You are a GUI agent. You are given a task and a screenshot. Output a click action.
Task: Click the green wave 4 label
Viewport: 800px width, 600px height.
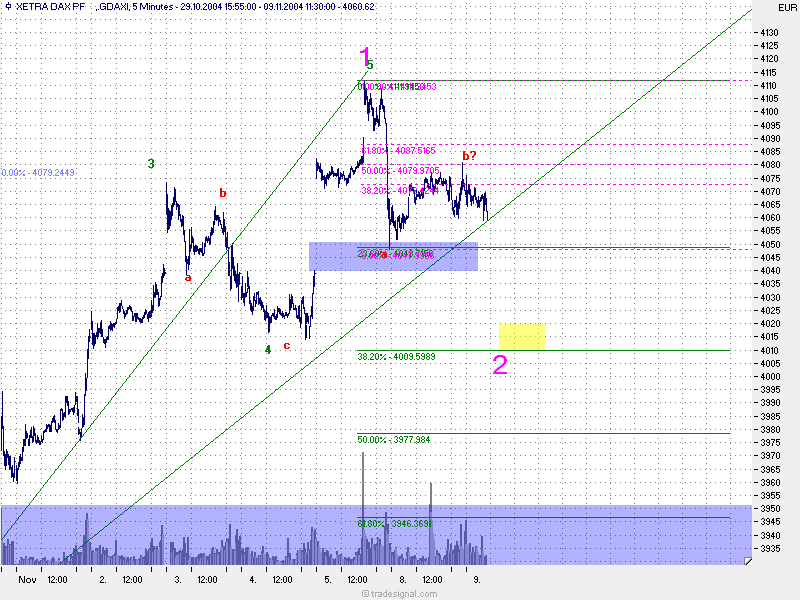pos(268,349)
